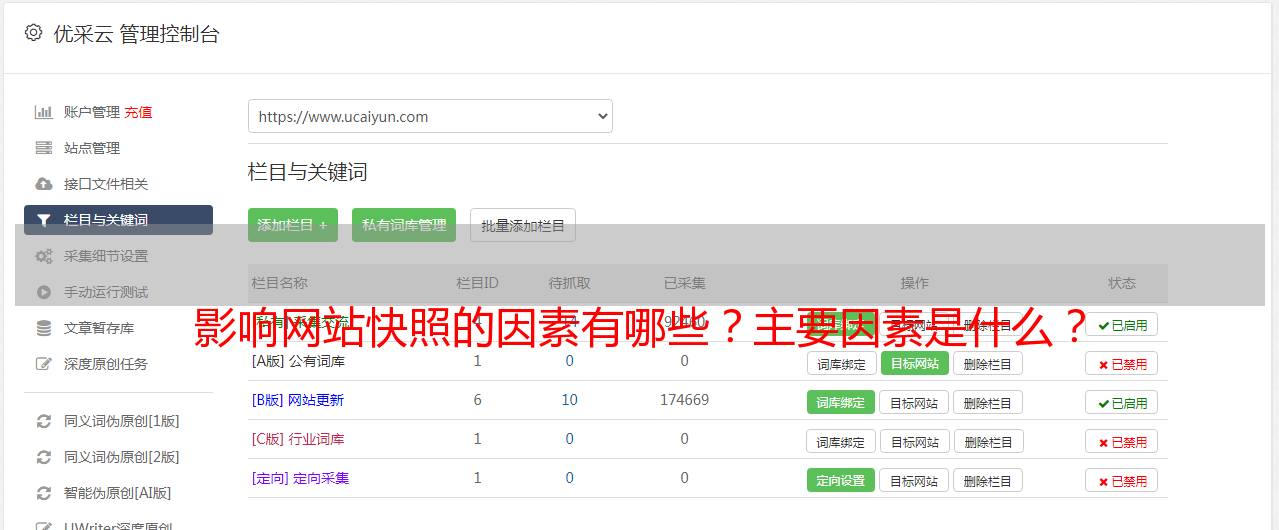This screenshot has width=1279, height=530.
Task: Click green 目标网站 in [A版] 公有词库 row
Action: pos(914,364)
